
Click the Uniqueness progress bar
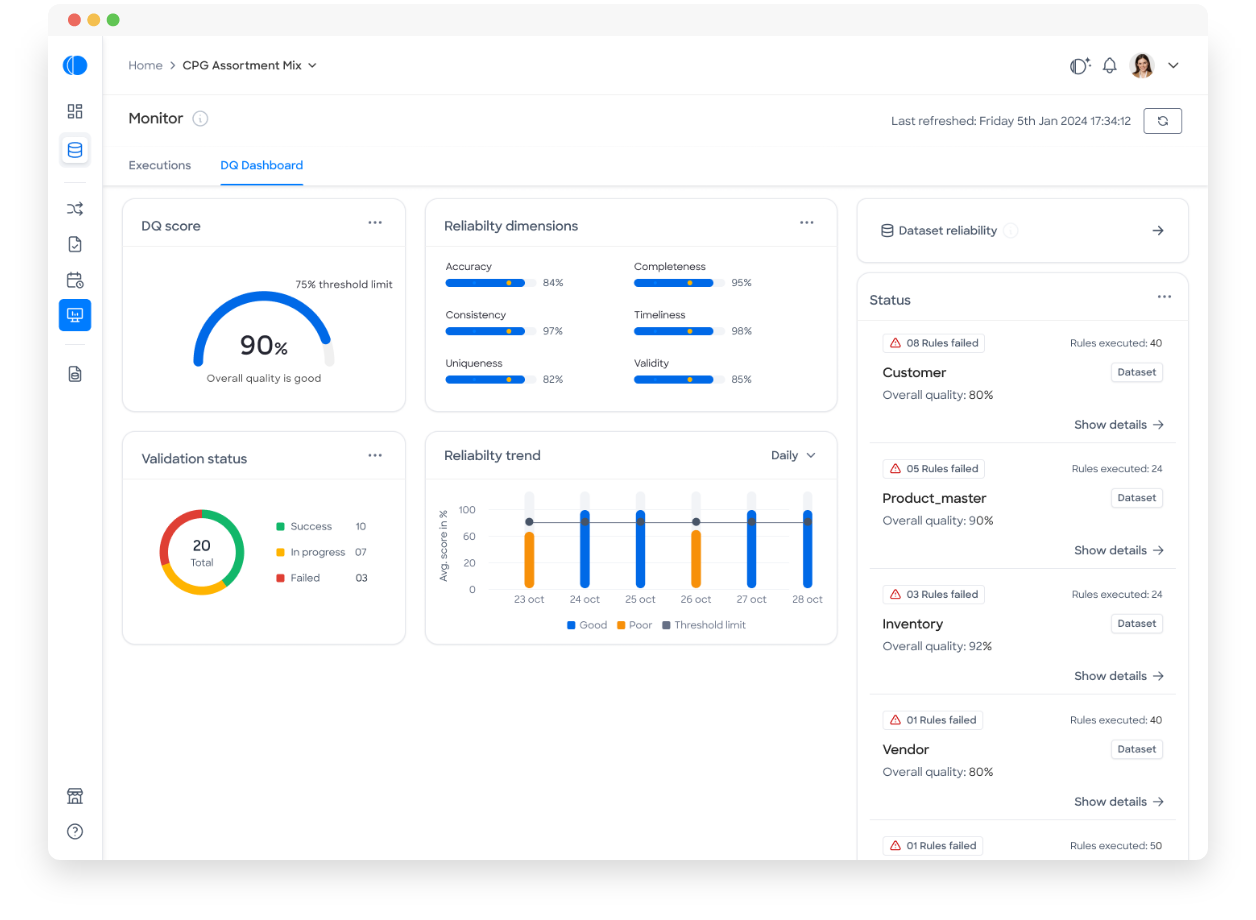491,380
